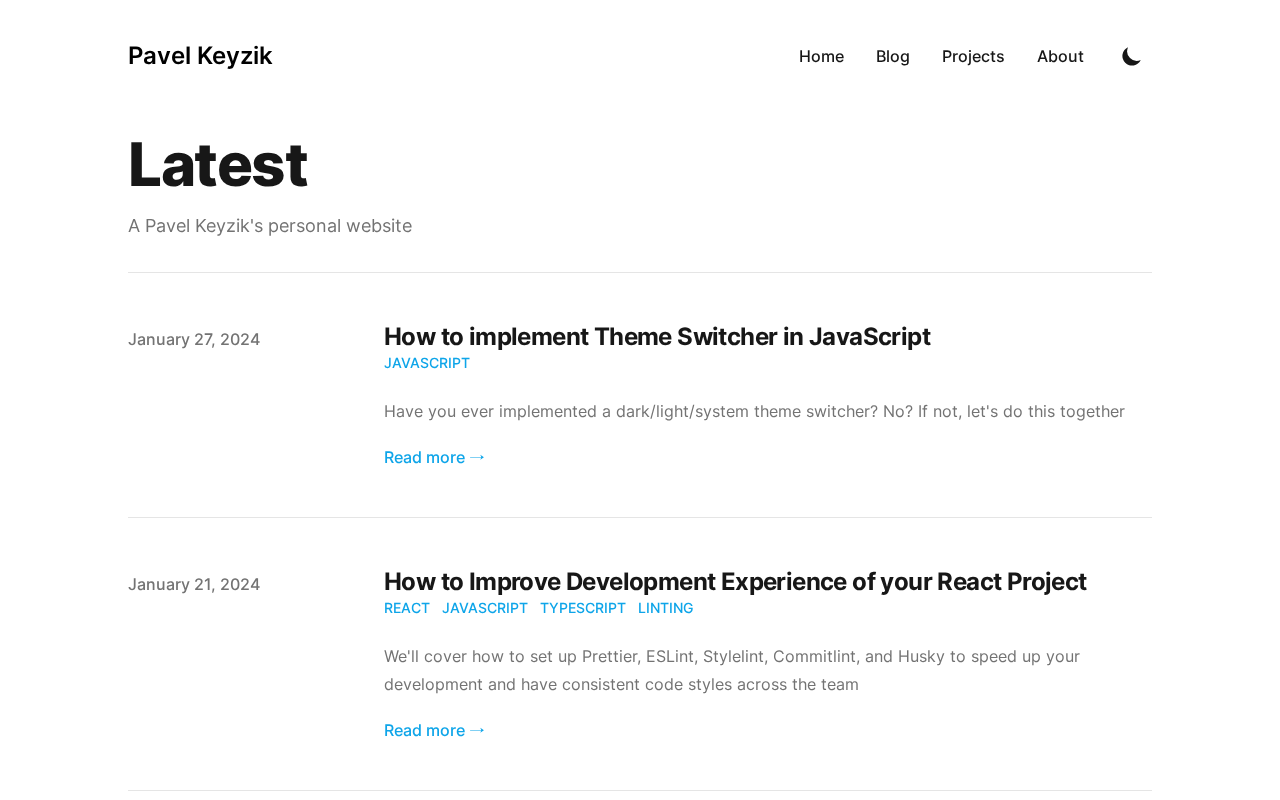This screenshot has width=1280, height=800.
Task: Click the Latest page heading
Action: [218, 164]
